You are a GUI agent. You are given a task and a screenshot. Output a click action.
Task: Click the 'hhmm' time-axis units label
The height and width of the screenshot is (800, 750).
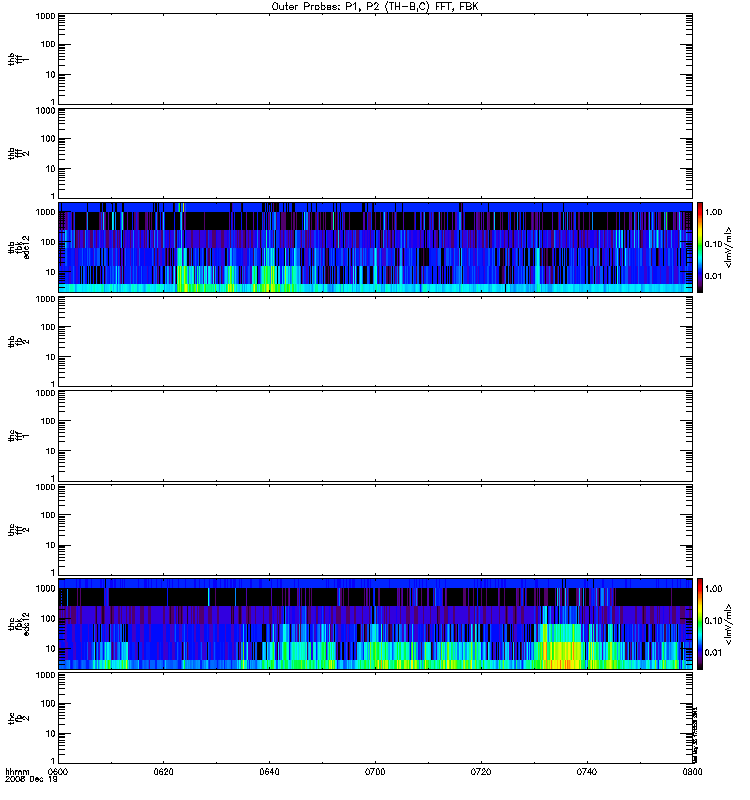(17, 771)
